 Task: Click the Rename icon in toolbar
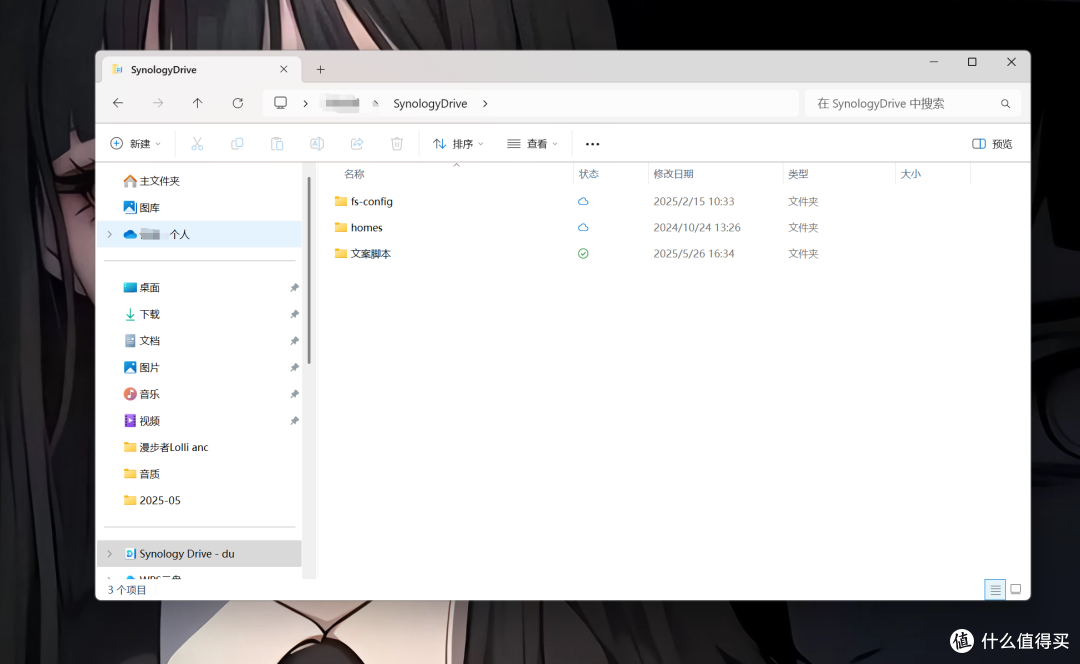317,144
